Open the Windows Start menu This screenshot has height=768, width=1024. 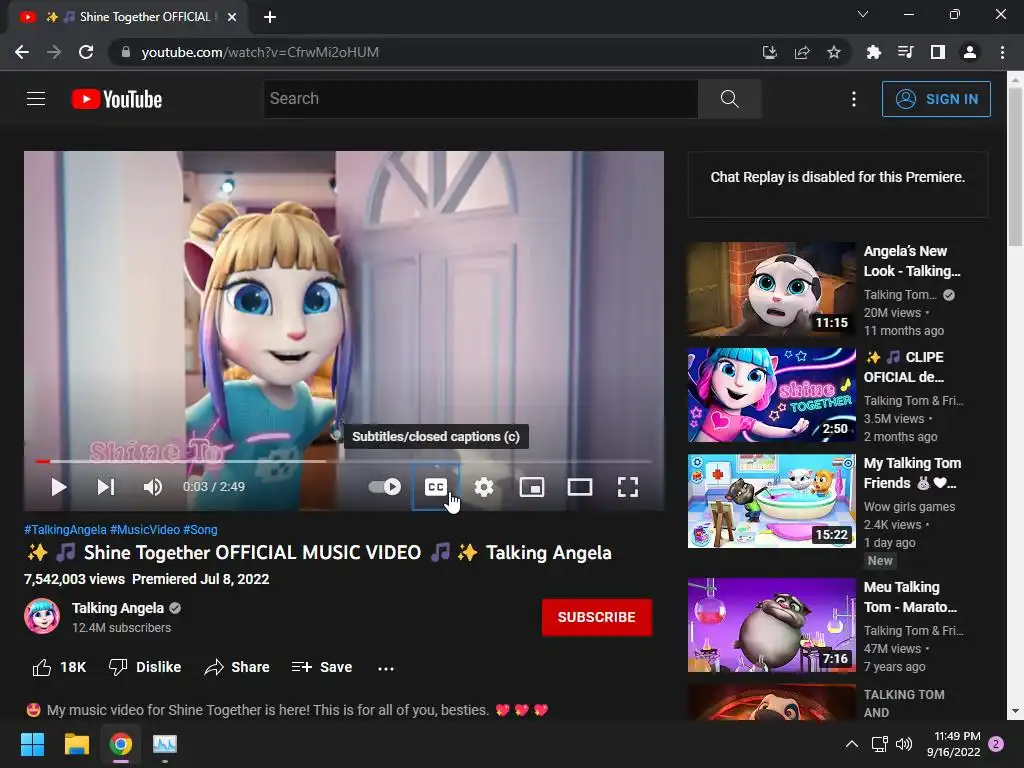coord(32,744)
